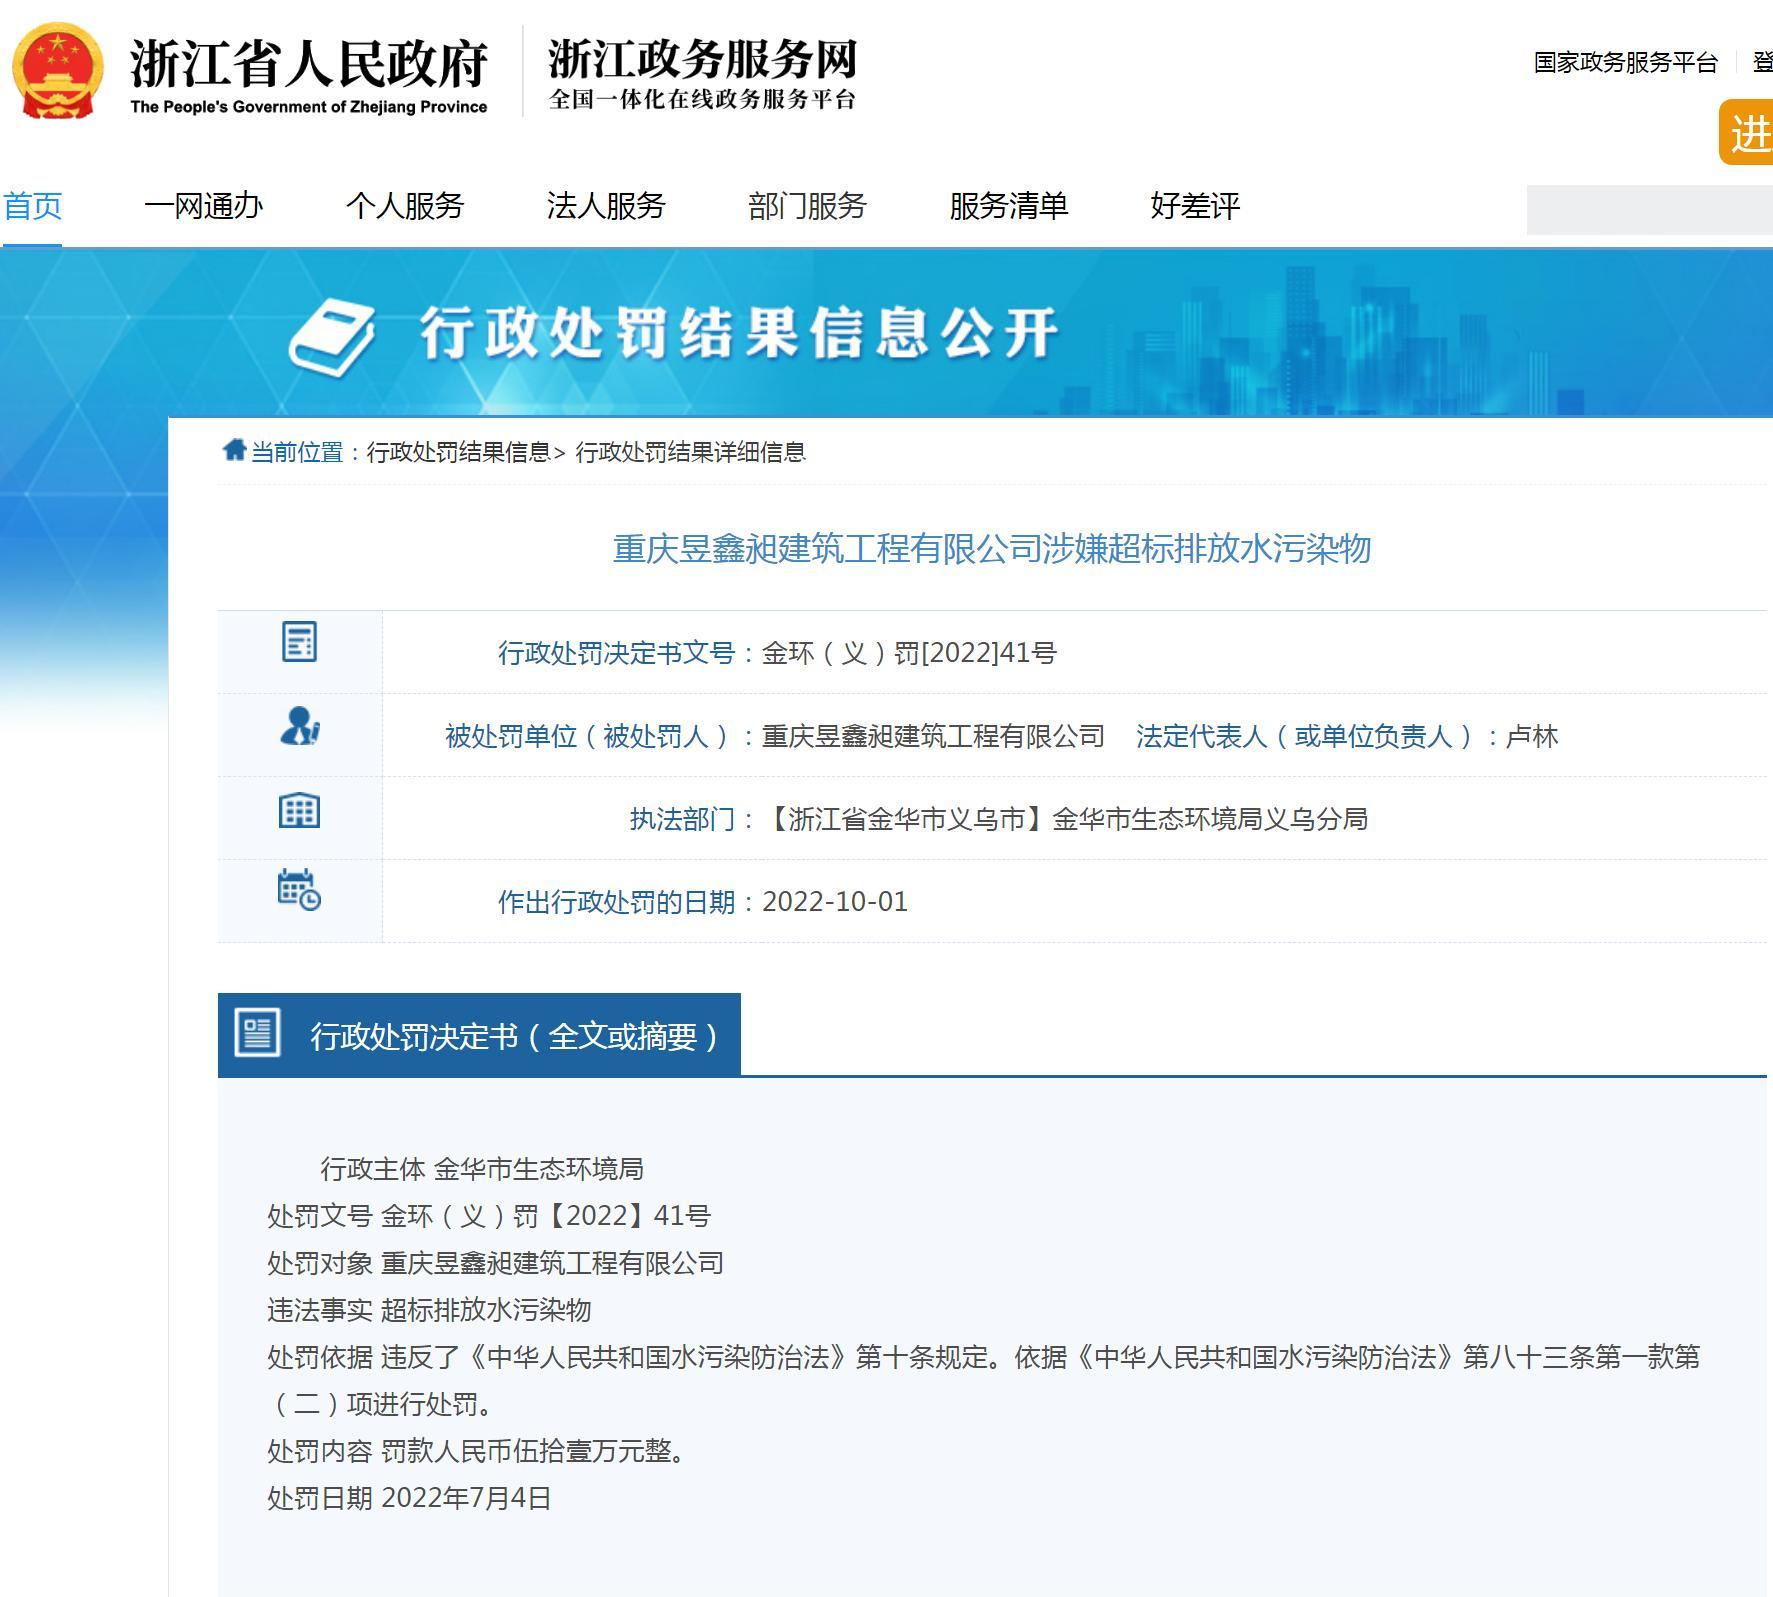Click the case title 重庆昱鑫昶建筑工程有限公司涉嫌超标排放水污染物
This screenshot has height=1597, width=1773.
pos(992,548)
